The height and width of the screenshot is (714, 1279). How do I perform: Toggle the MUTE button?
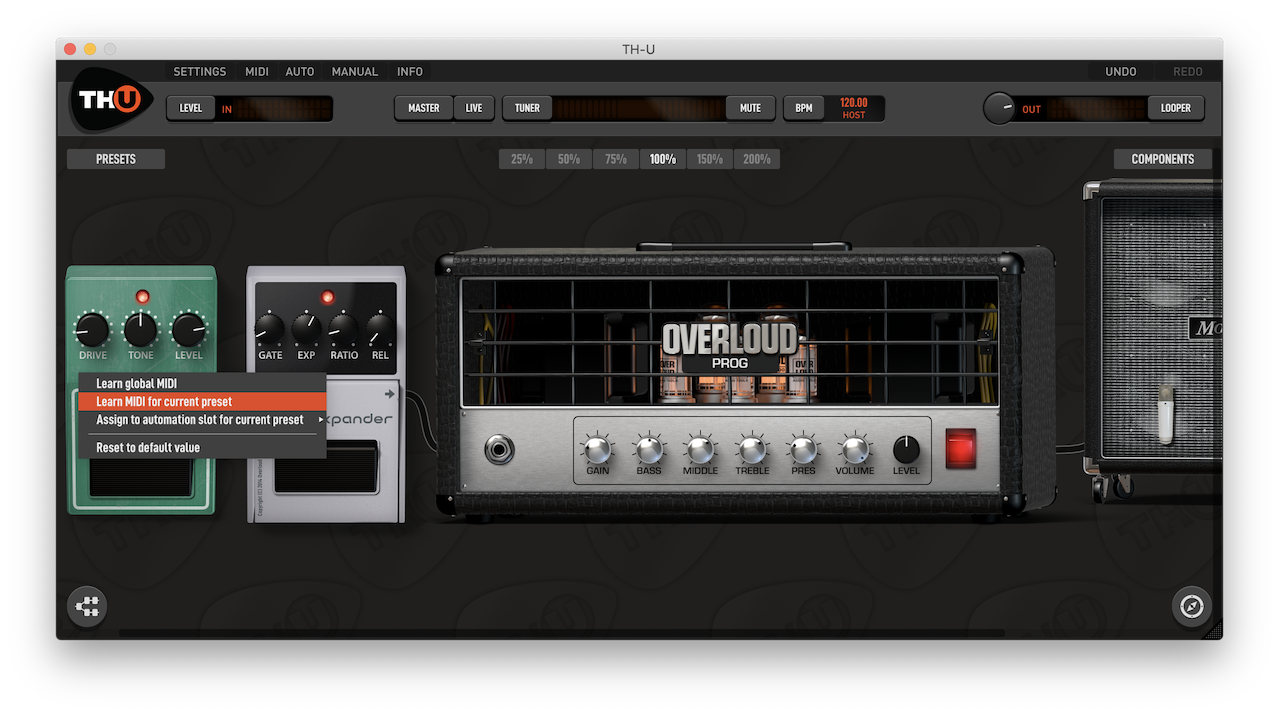tap(750, 108)
